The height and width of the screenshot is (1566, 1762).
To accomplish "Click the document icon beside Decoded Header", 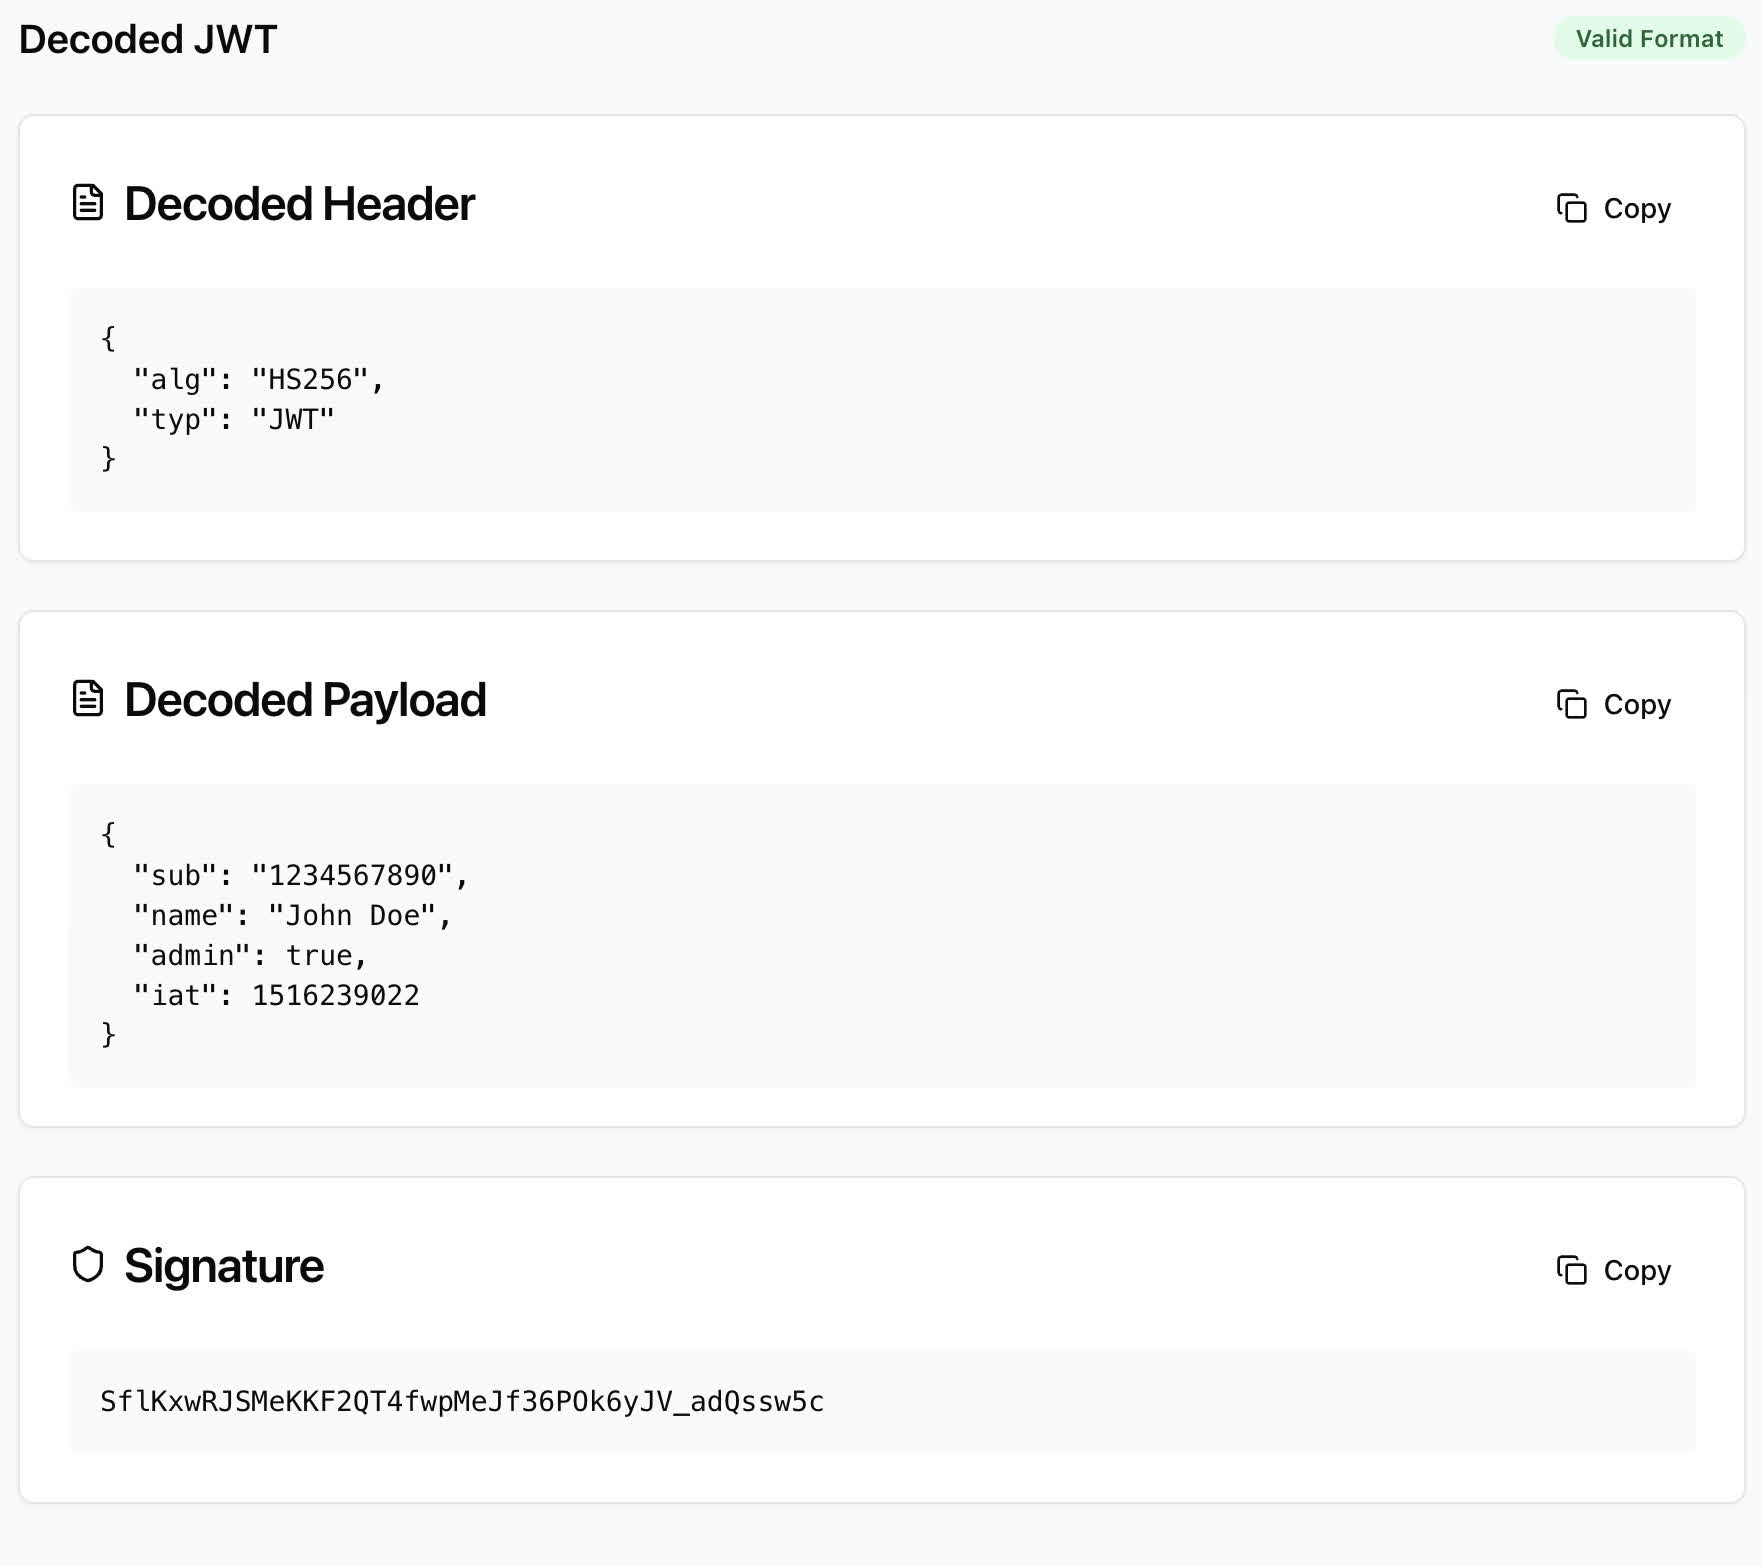I will click(88, 203).
